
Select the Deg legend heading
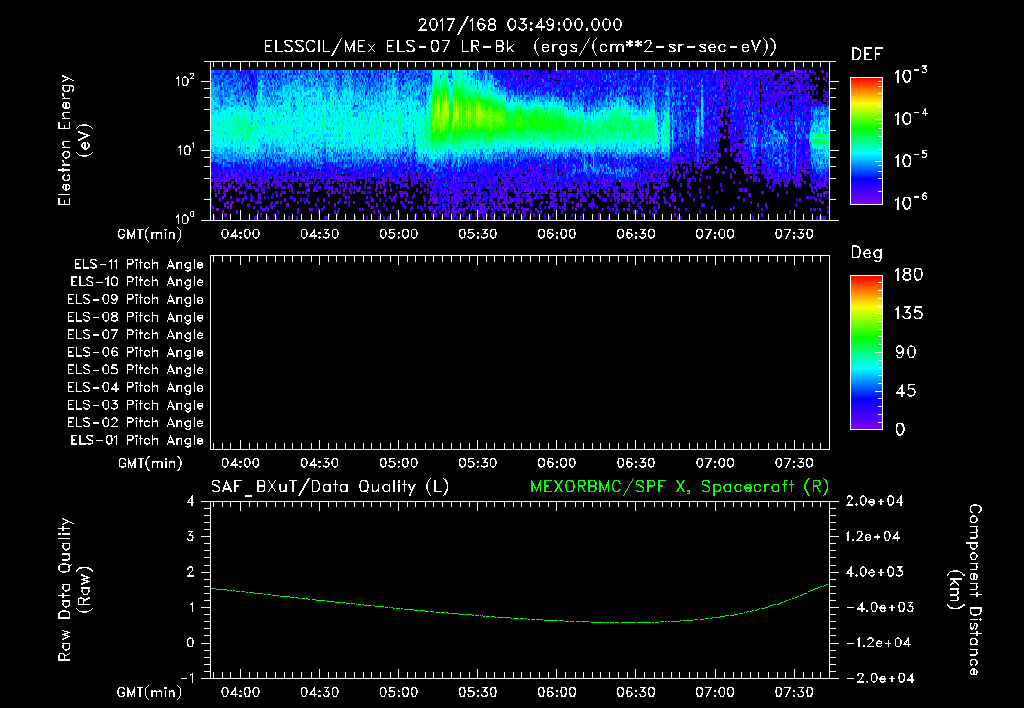pos(867,253)
